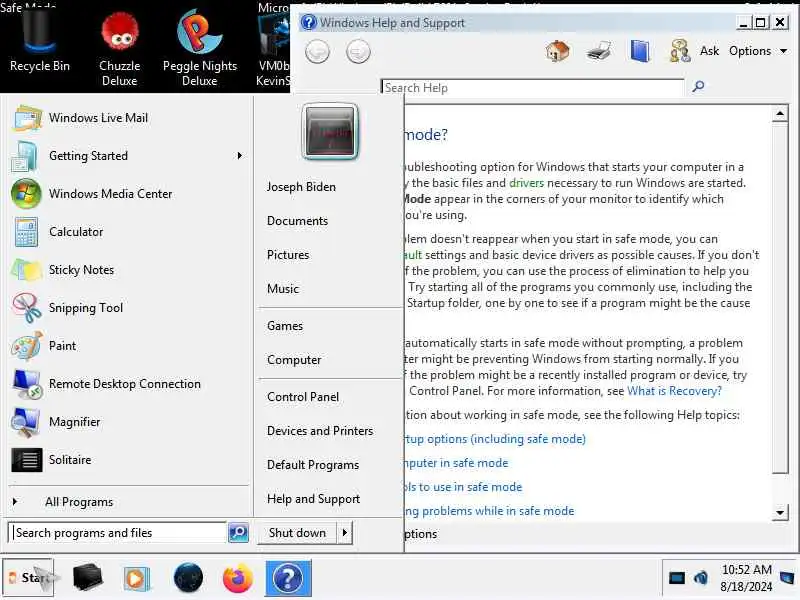Expand the Getting Started submenu arrow
The image size is (800, 600).
pos(239,156)
